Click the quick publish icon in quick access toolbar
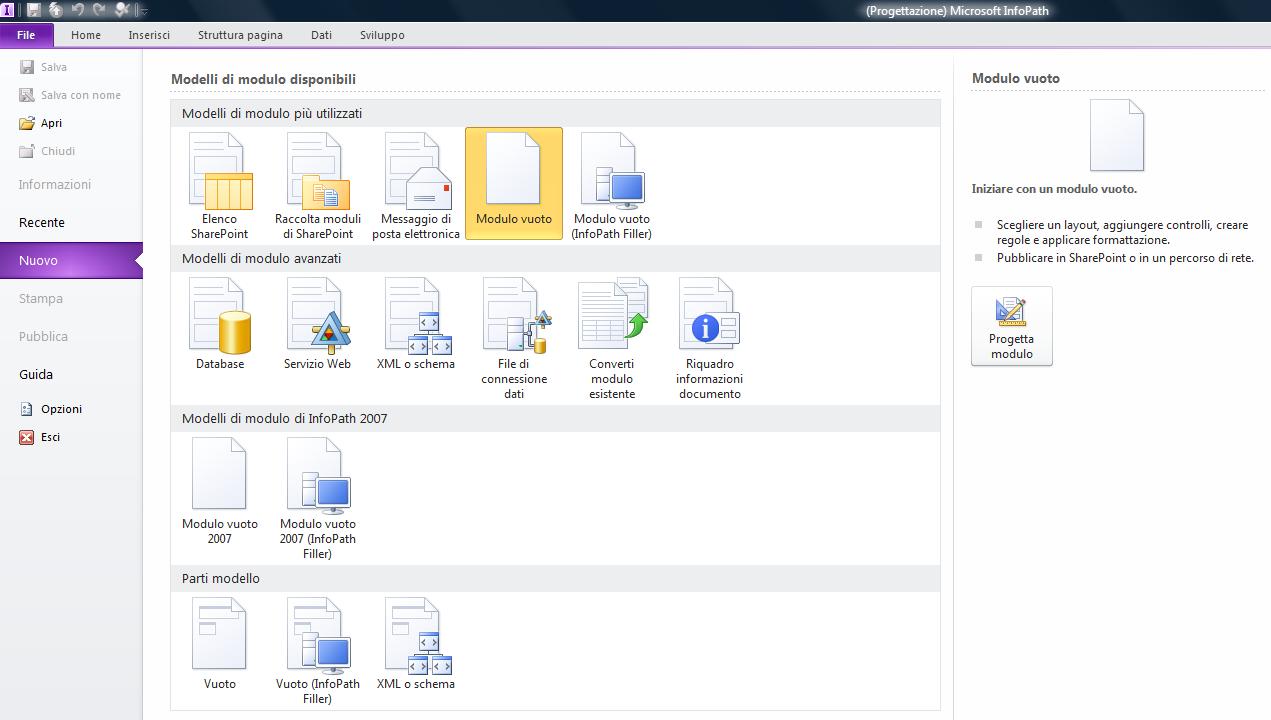 (x=55, y=10)
